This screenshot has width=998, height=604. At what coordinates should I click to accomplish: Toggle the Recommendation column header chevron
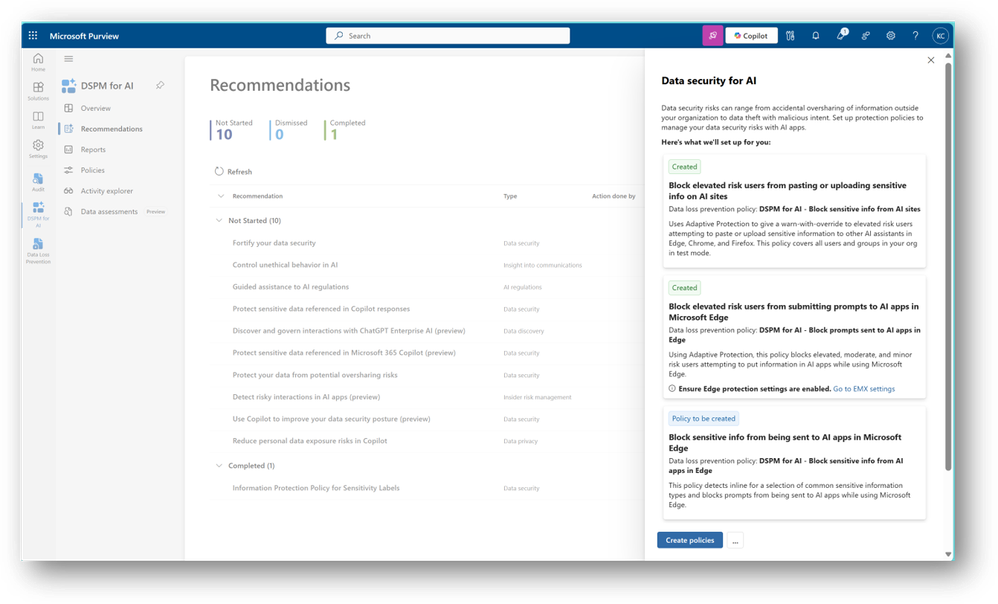(x=221, y=196)
